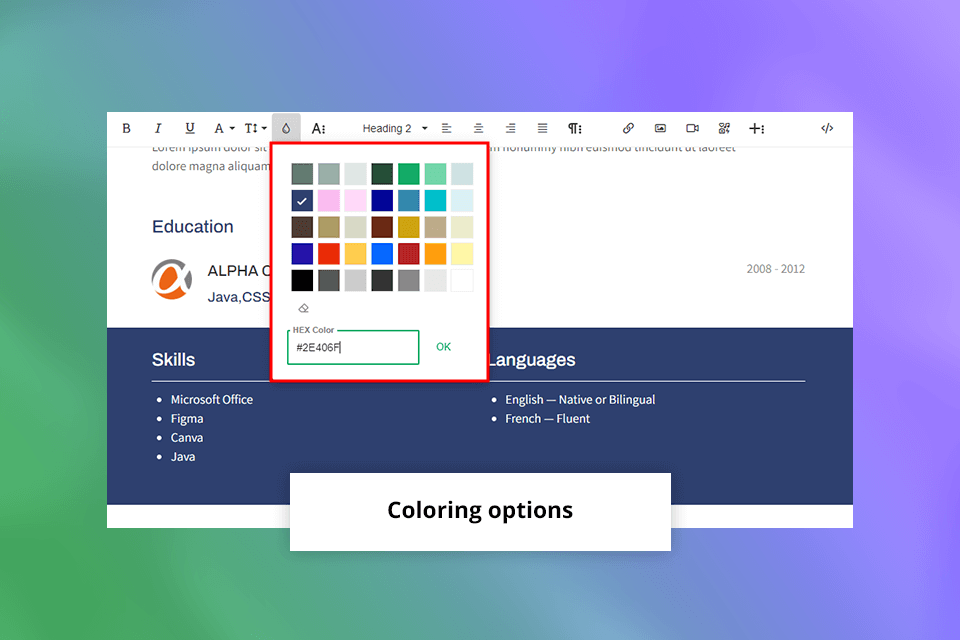This screenshot has height=640, width=960.
Task: Pick the dark forest green swatch
Action: (382, 174)
